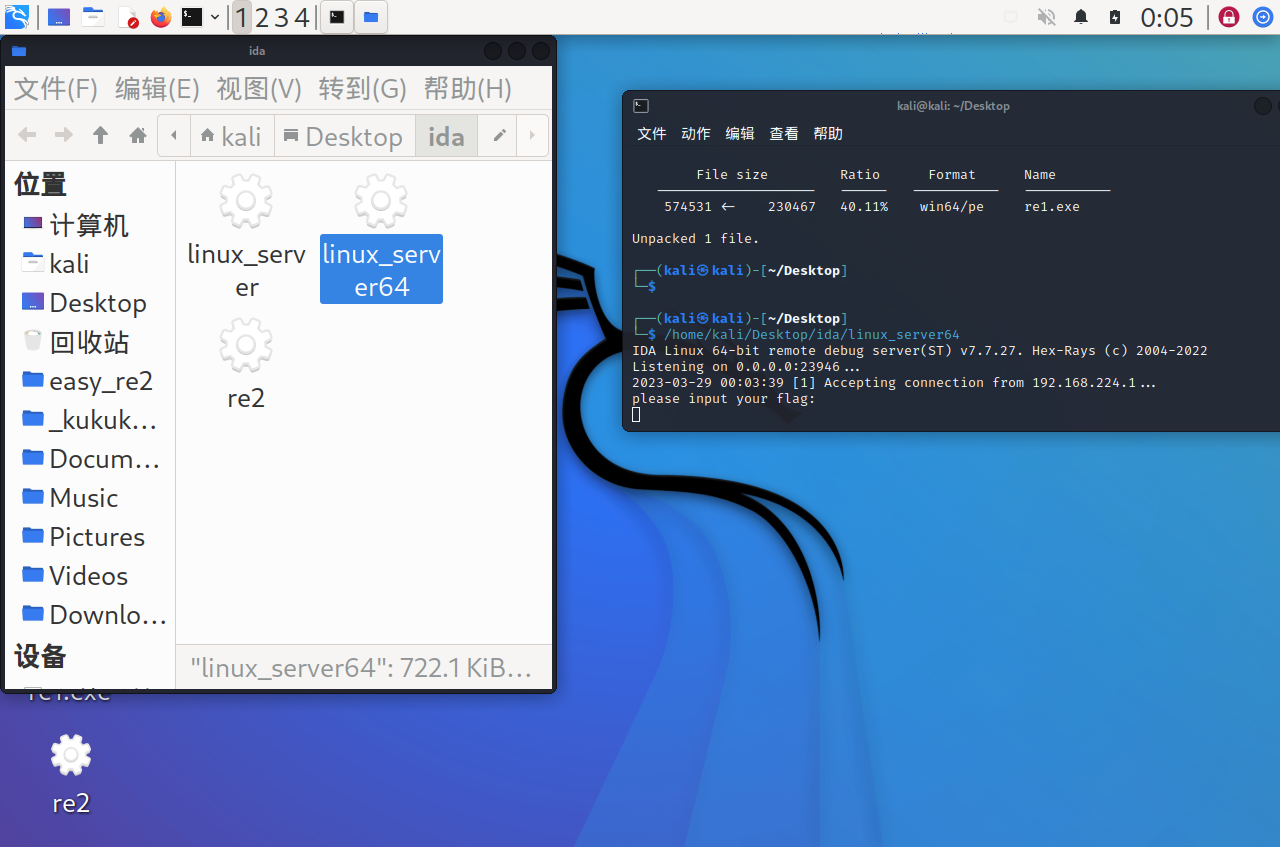
Task: Click the terminal cursor input line
Action: 636,415
